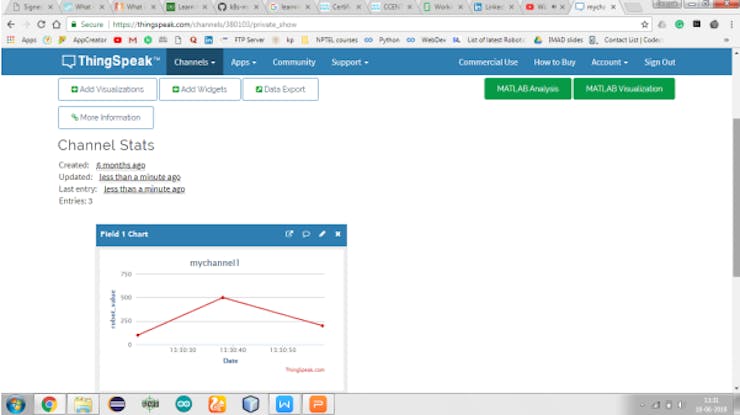Open the browser home page
Screen dimensions: 740x415
point(57,24)
